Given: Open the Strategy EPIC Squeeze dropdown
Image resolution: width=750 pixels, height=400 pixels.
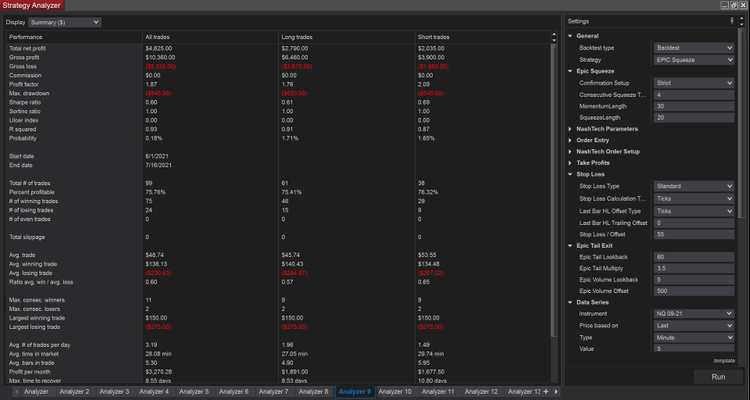Looking at the screenshot, I should (694, 59).
